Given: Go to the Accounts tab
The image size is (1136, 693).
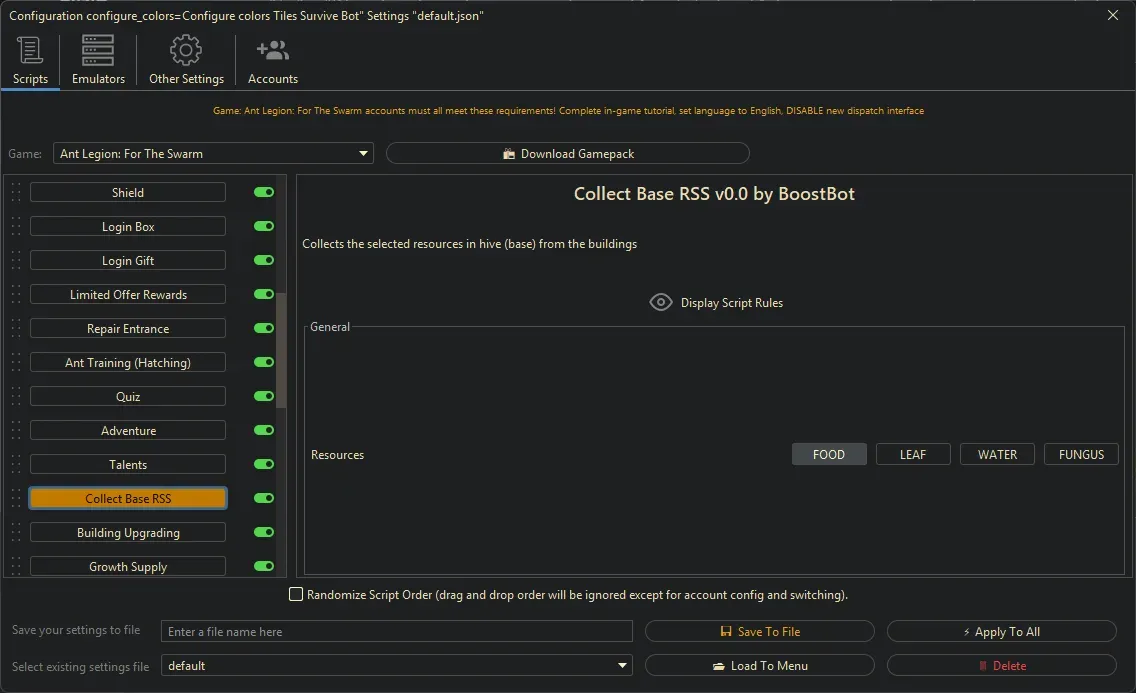Looking at the screenshot, I should pos(272,61).
